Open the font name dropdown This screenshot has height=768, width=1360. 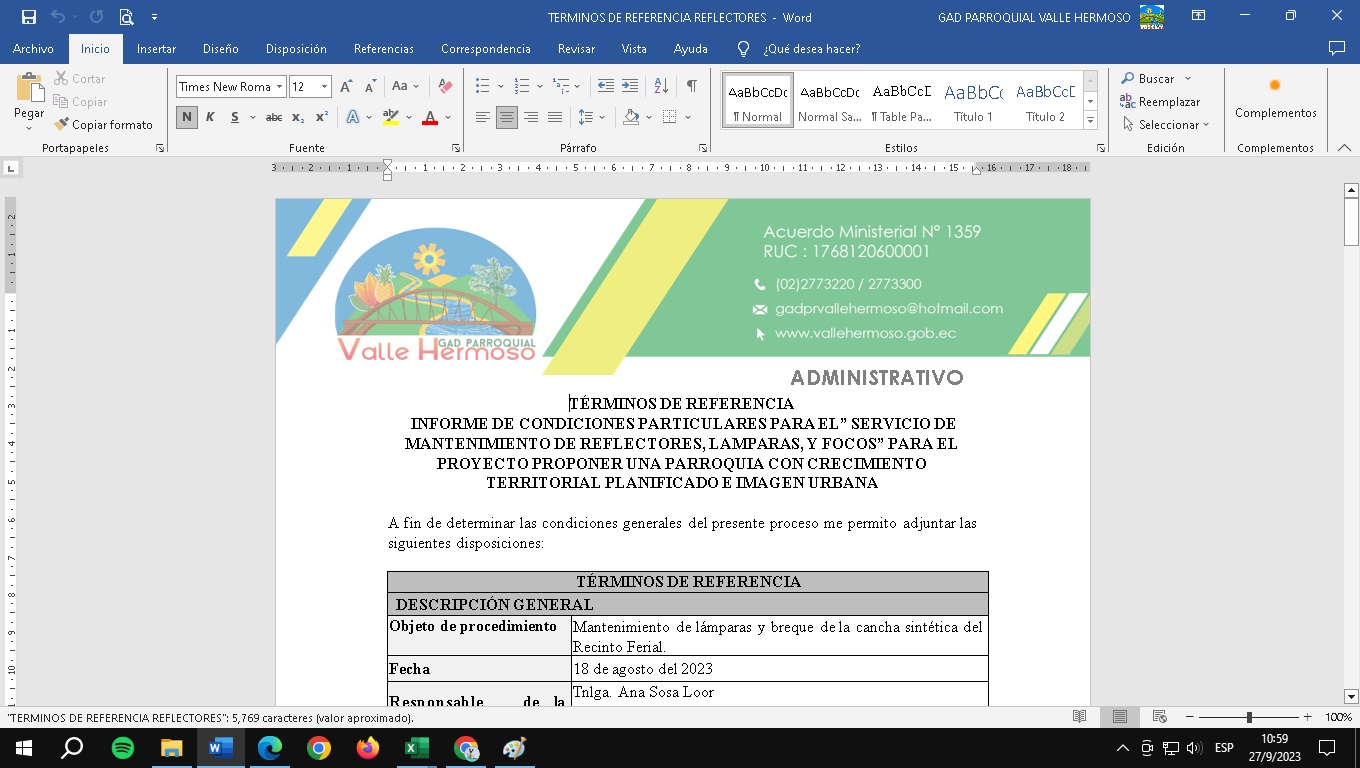[280, 87]
